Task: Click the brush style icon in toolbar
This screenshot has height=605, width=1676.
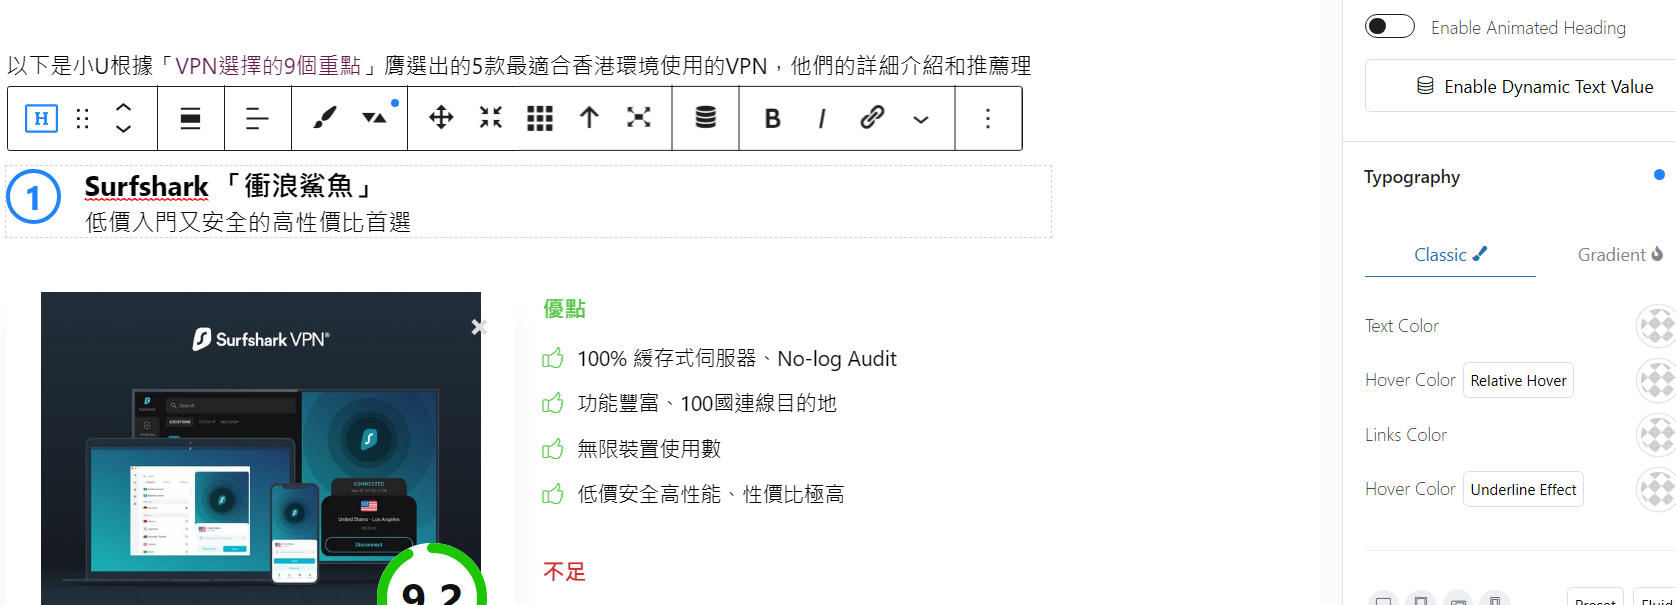Action: [324, 118]
